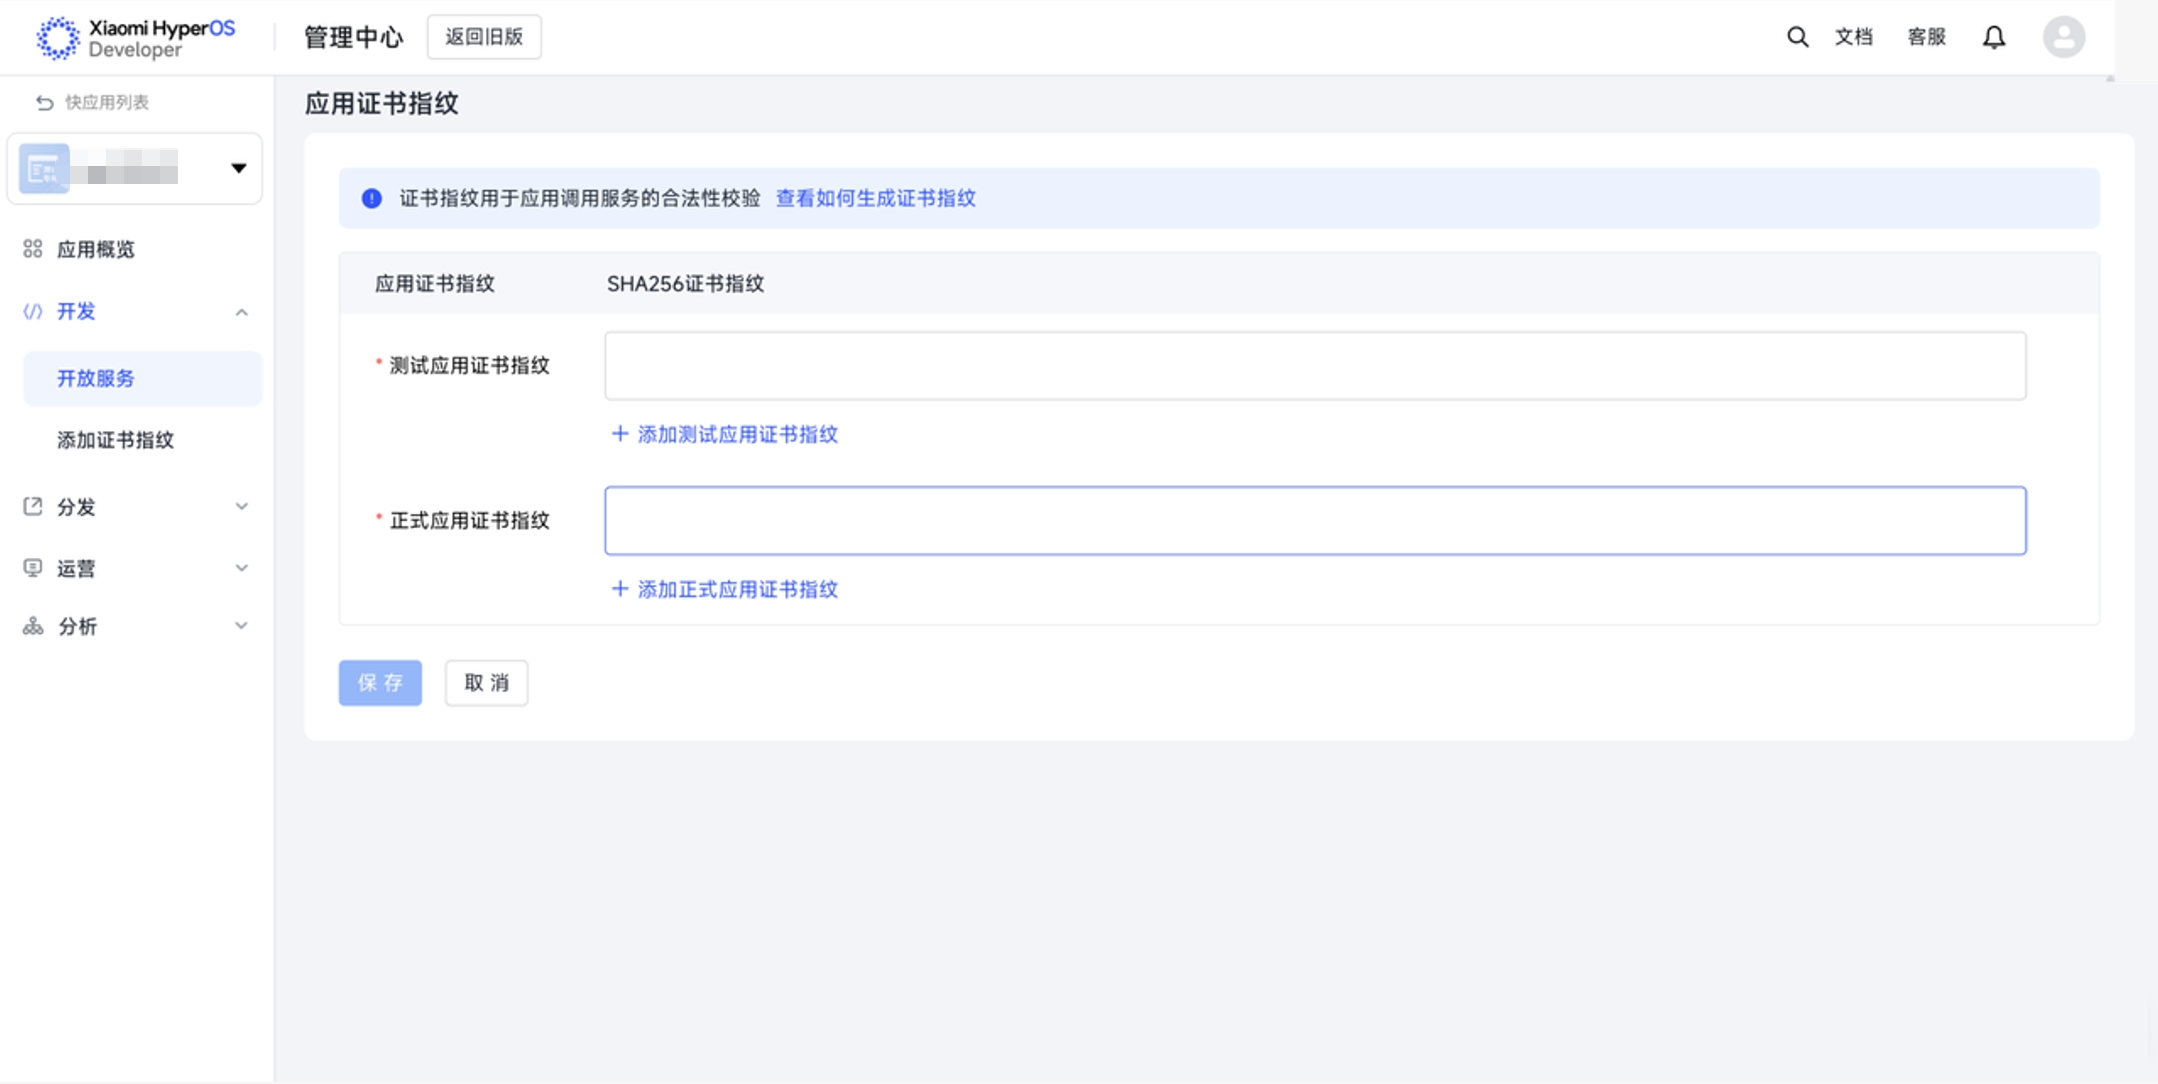Image resolution: width=2158 pixels, height=1084 pixels.
Task: Select 开放服务 in the sidebar
Action: coord(96,378)
